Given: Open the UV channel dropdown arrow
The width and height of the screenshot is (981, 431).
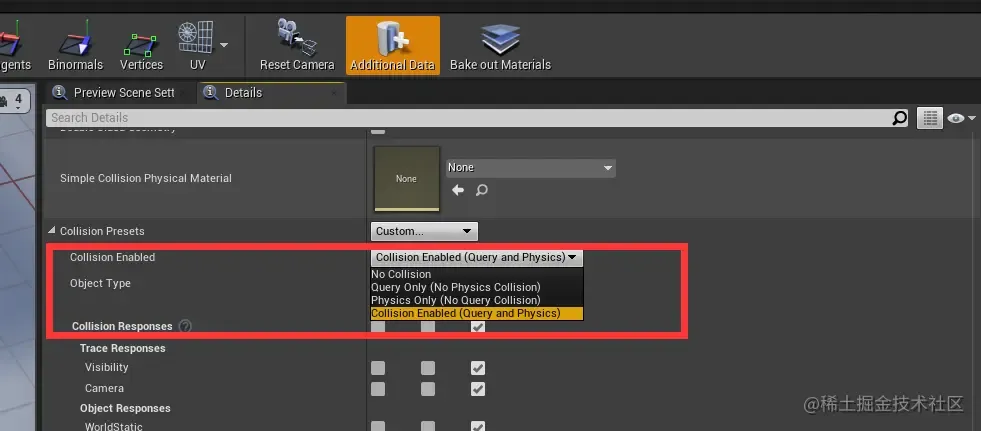Looking at the screenshot, I should pos(224,45).
